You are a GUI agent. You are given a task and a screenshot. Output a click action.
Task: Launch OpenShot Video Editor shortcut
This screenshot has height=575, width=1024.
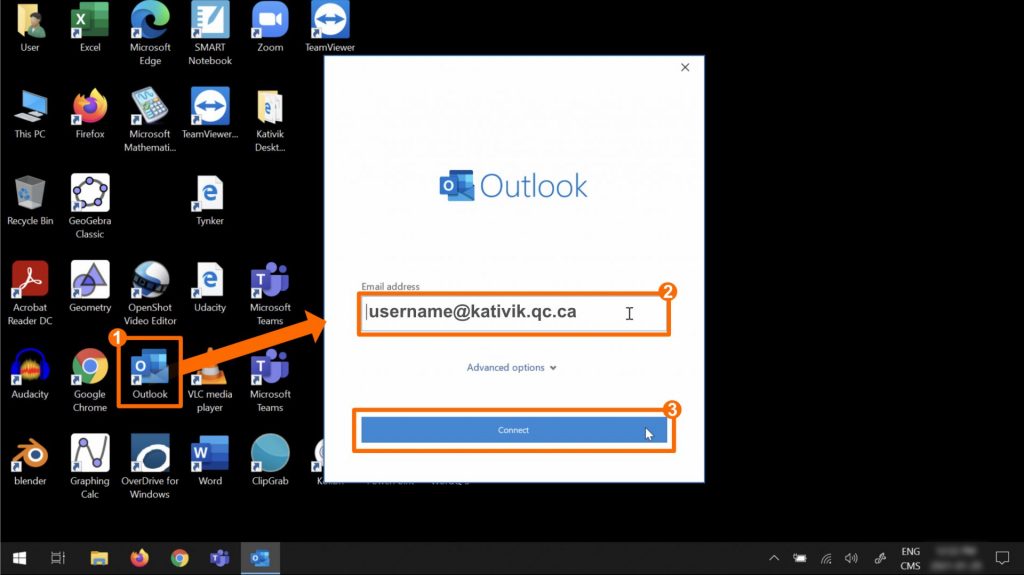coord(150,281)
